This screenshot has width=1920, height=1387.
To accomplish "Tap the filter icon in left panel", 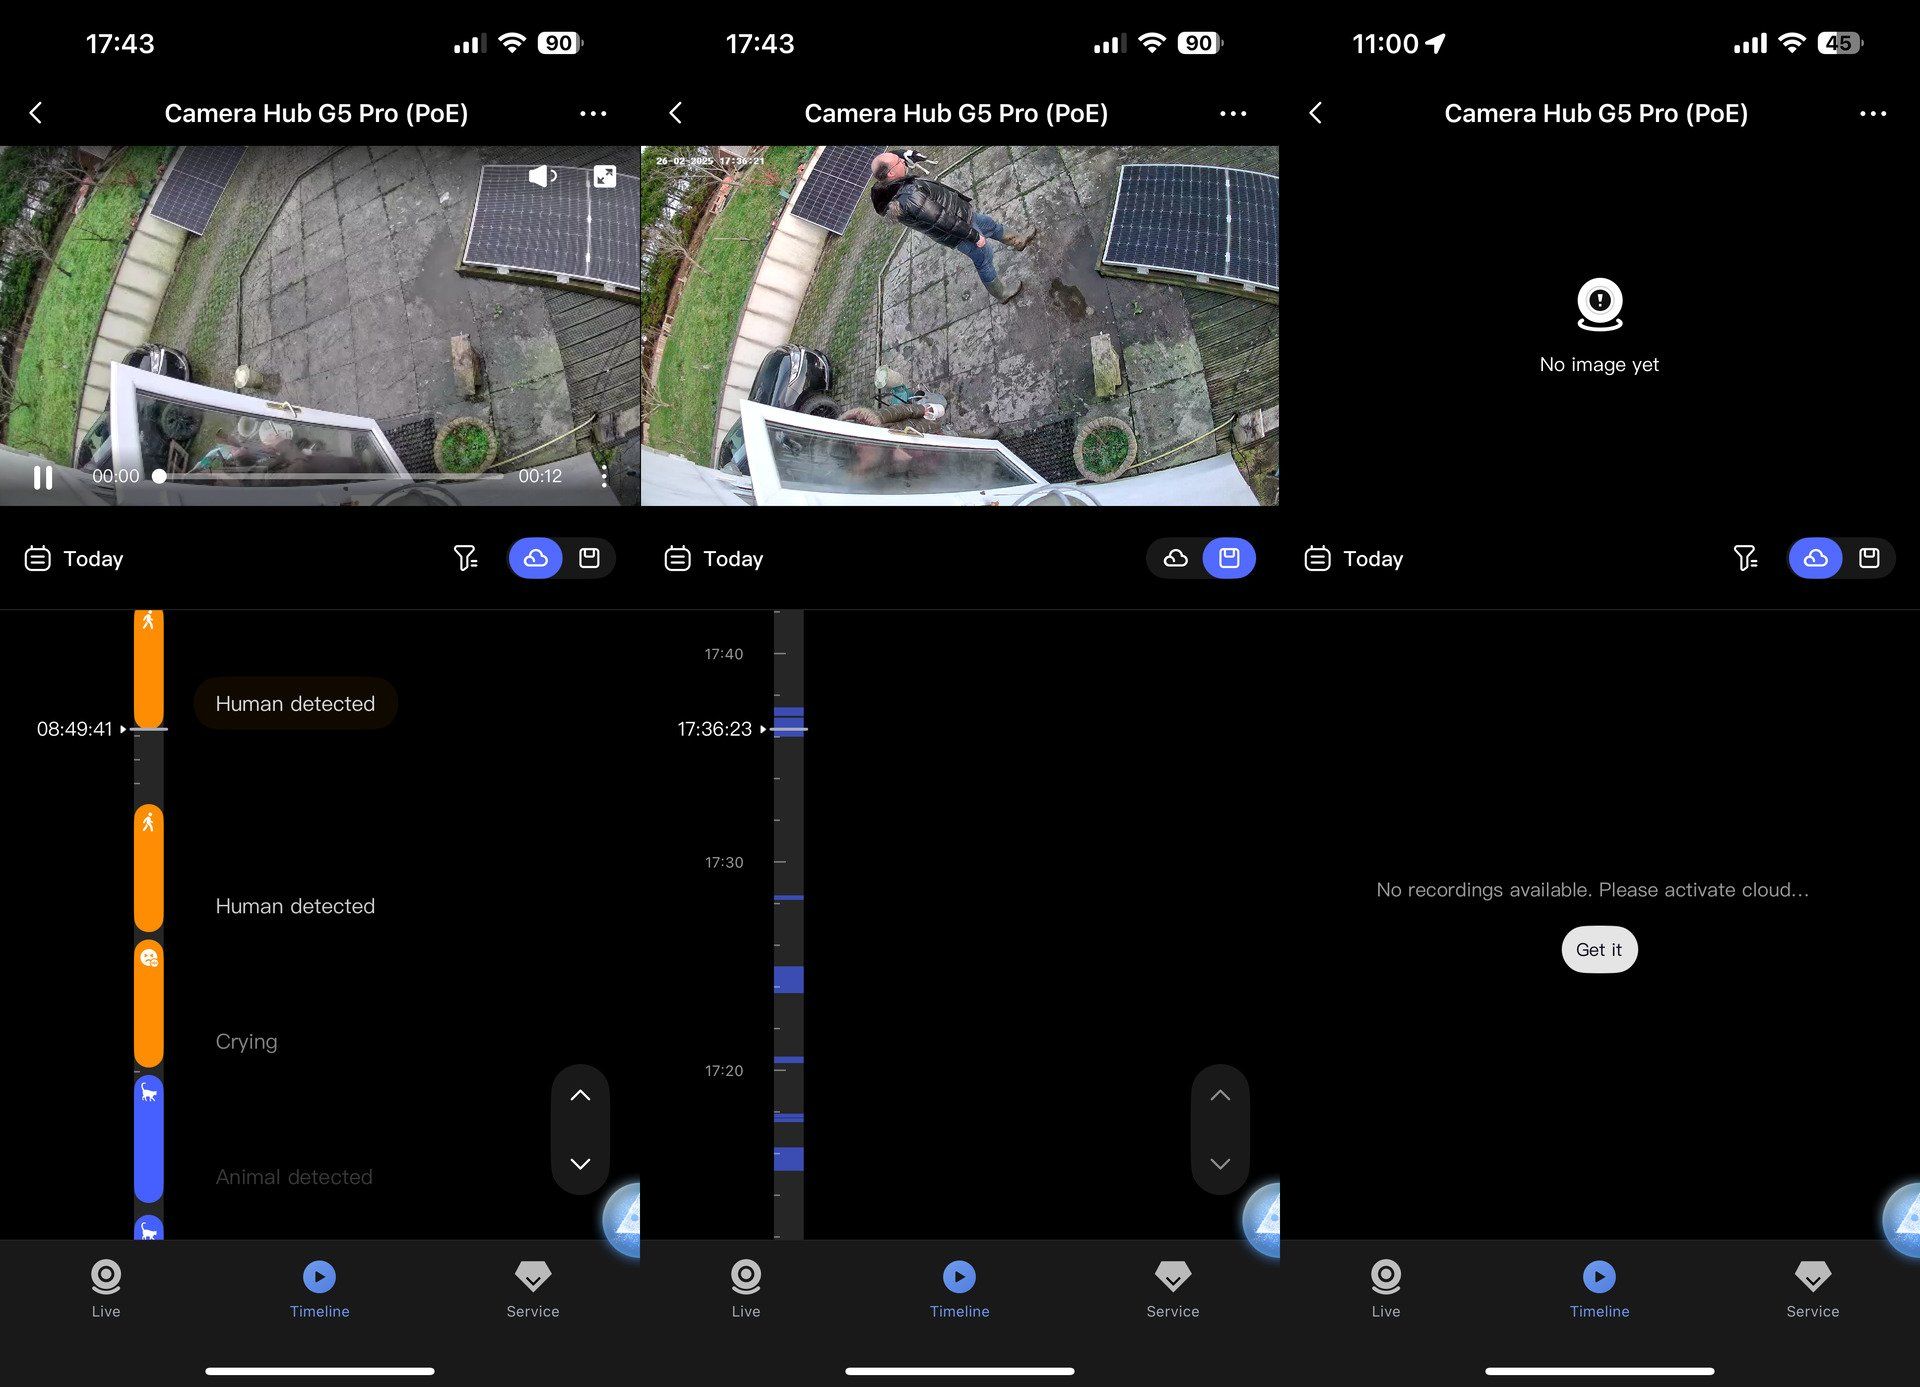I will tap(467, 558).
